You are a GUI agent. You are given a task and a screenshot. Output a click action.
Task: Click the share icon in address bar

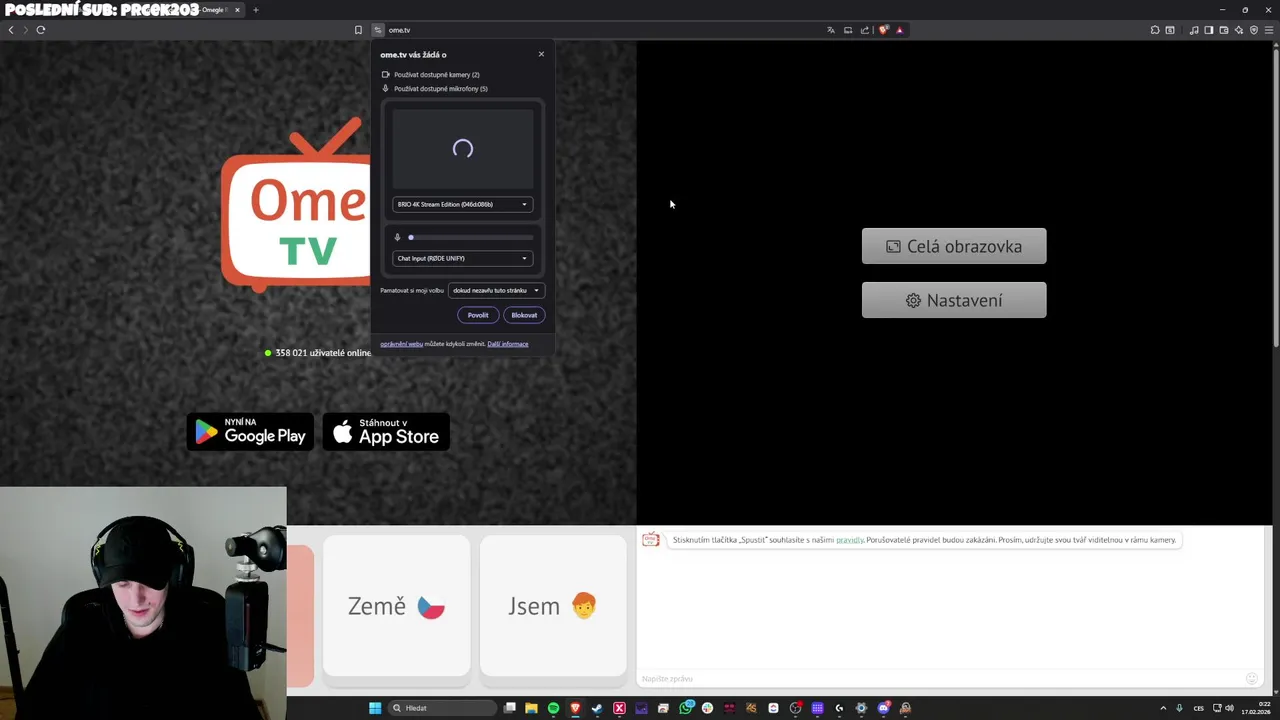tap(865, 30)
